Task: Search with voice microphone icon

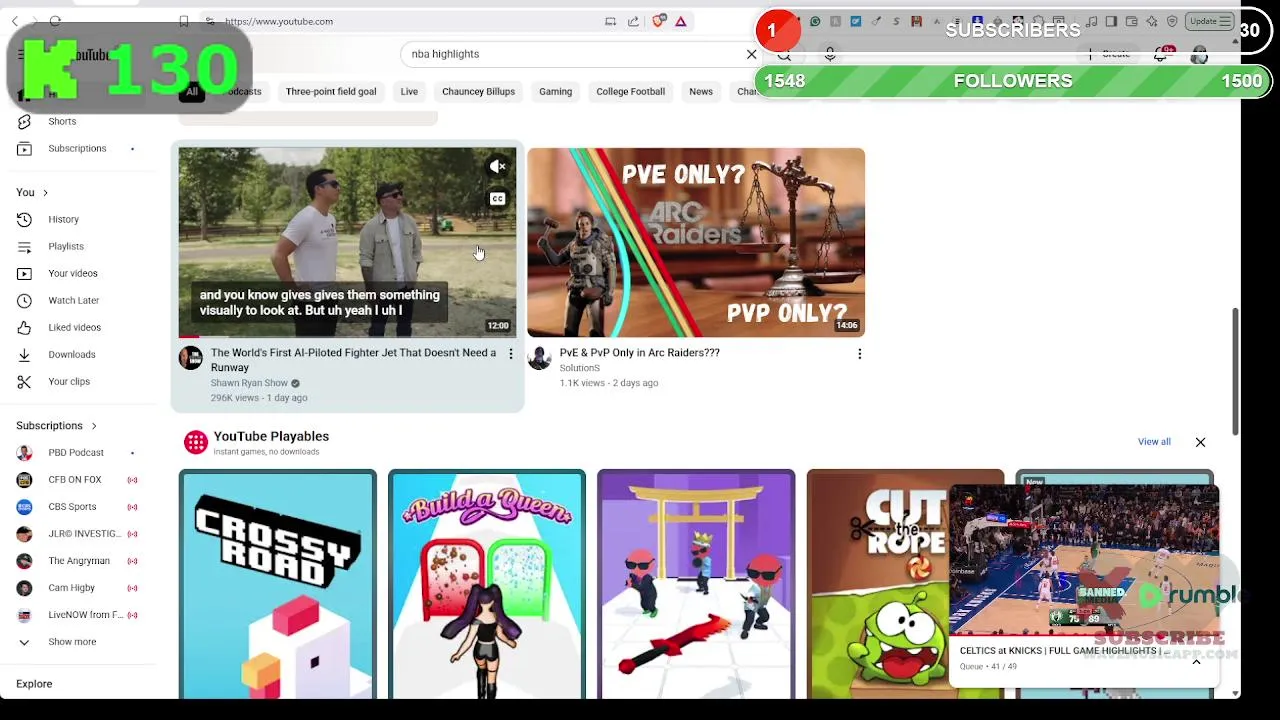Action: pos(830,54)
